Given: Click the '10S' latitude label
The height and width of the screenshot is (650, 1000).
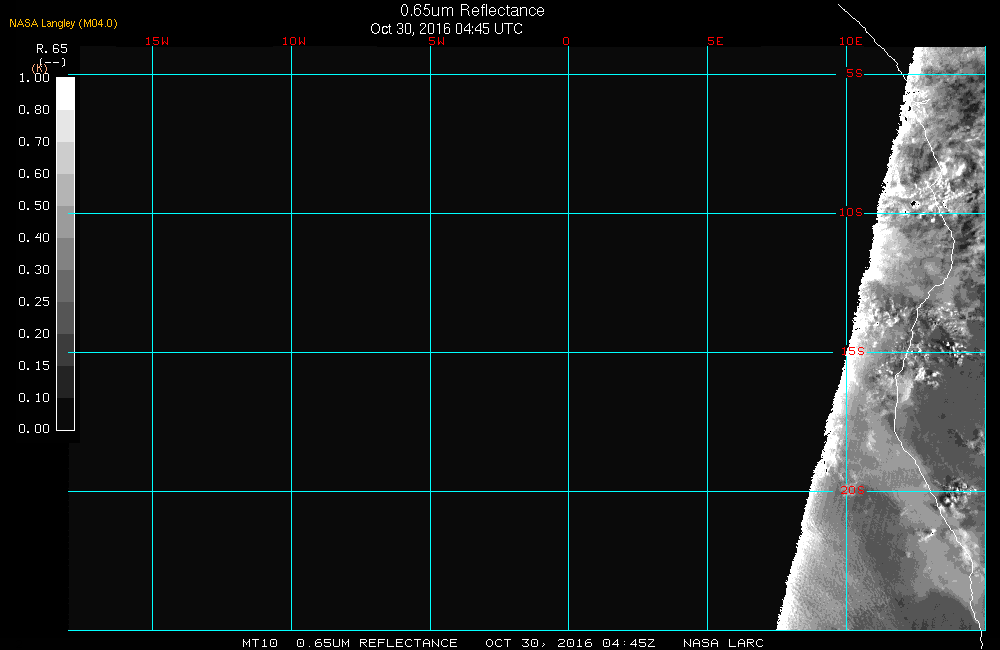Looking at the screenshot, I should [850, 212].
